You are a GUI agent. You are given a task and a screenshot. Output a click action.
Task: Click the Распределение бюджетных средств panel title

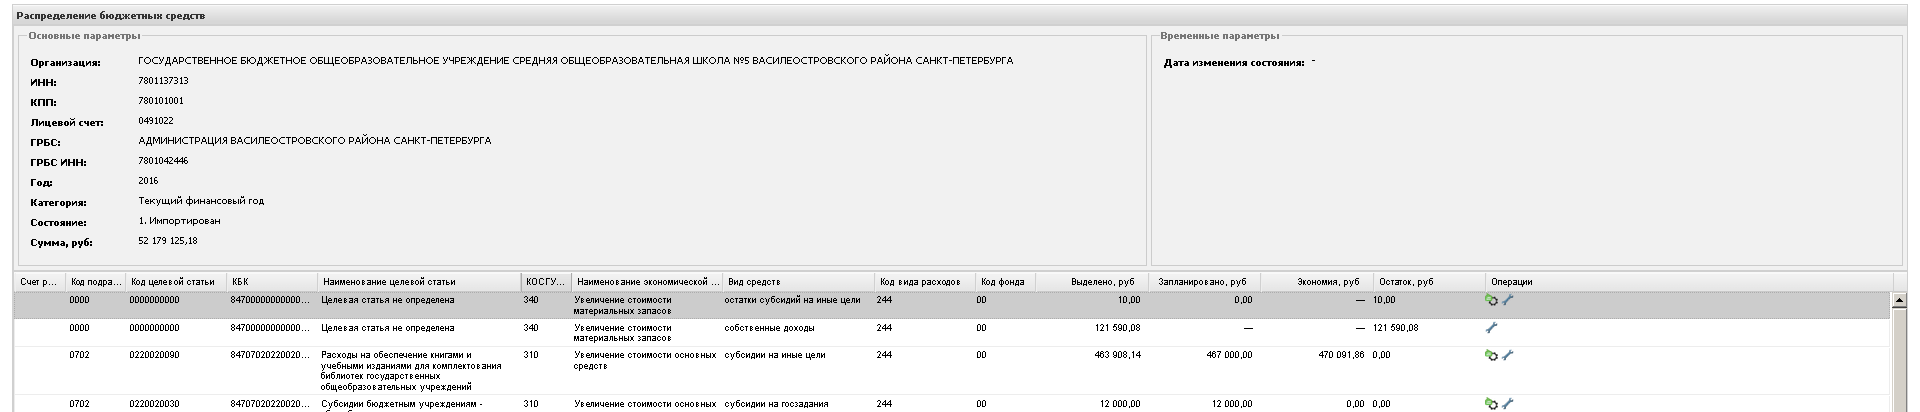pos(112,17)
